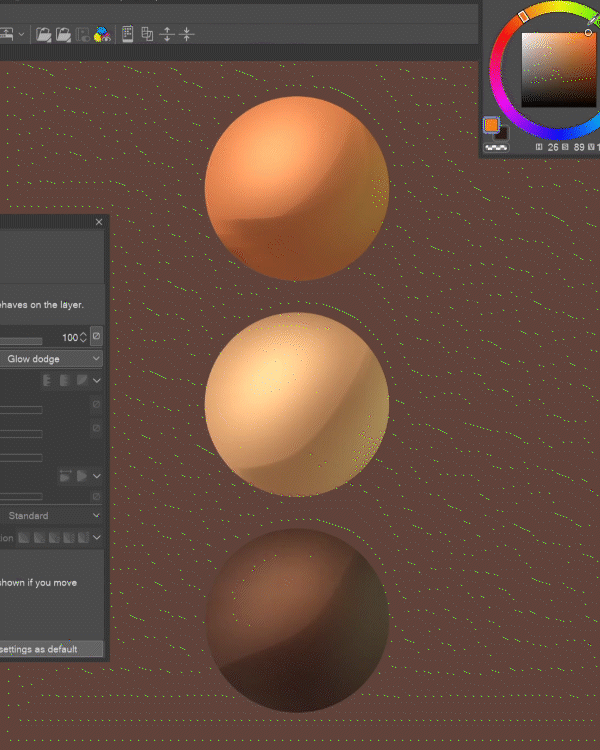Select fifth gradient icon in the '...ion' row

pyautogui.click(x=84, y=538)
